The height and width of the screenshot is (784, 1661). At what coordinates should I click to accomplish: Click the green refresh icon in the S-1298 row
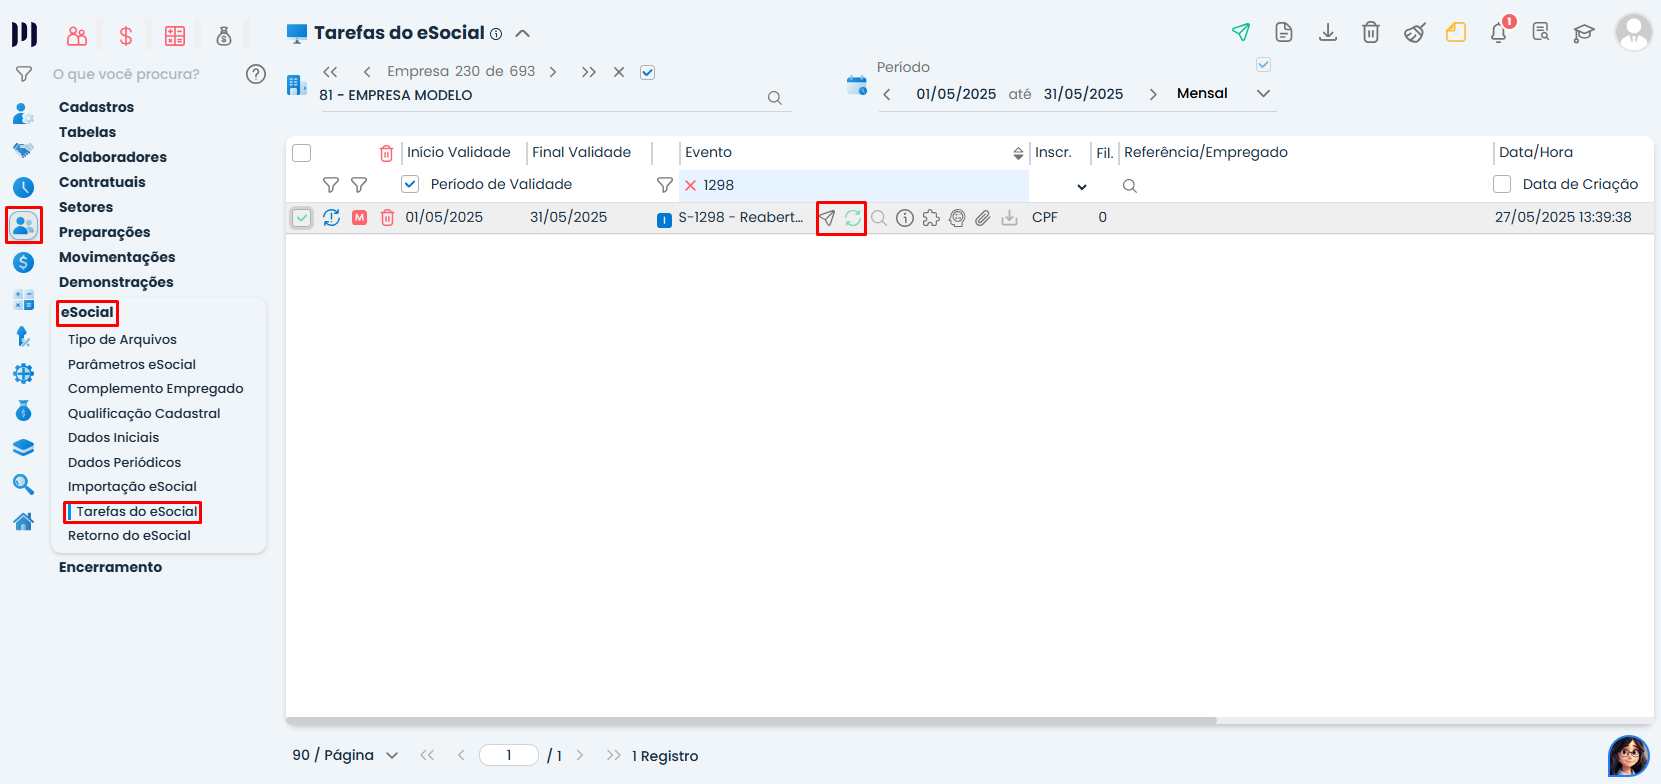[x=853, y=218]
